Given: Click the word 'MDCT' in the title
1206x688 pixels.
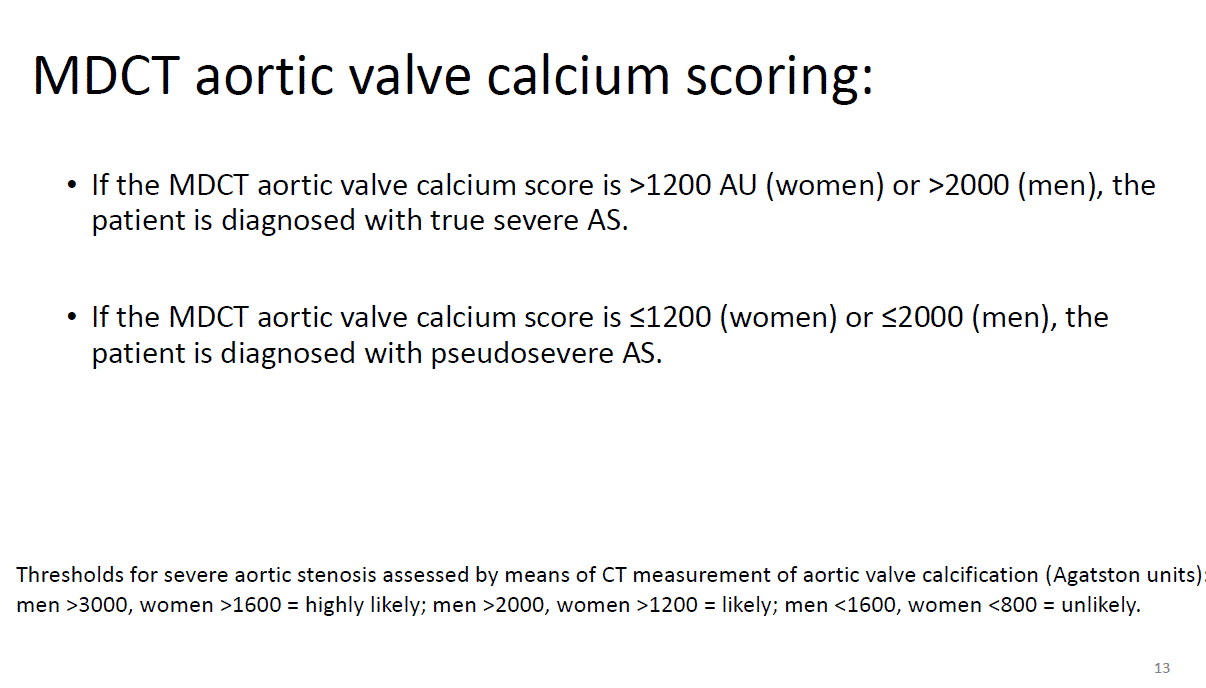Looking at the screenshot, I should 106,76.
